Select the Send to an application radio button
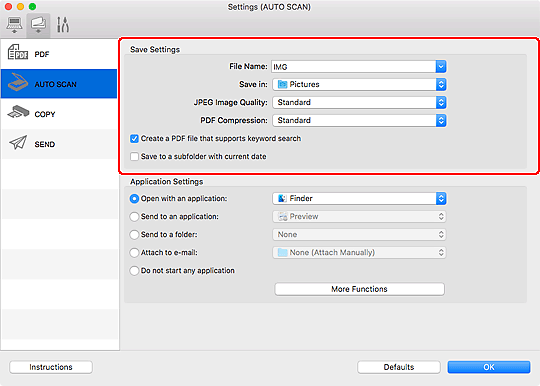The width and height of the screenshot is (540, 386). (134, 217)
